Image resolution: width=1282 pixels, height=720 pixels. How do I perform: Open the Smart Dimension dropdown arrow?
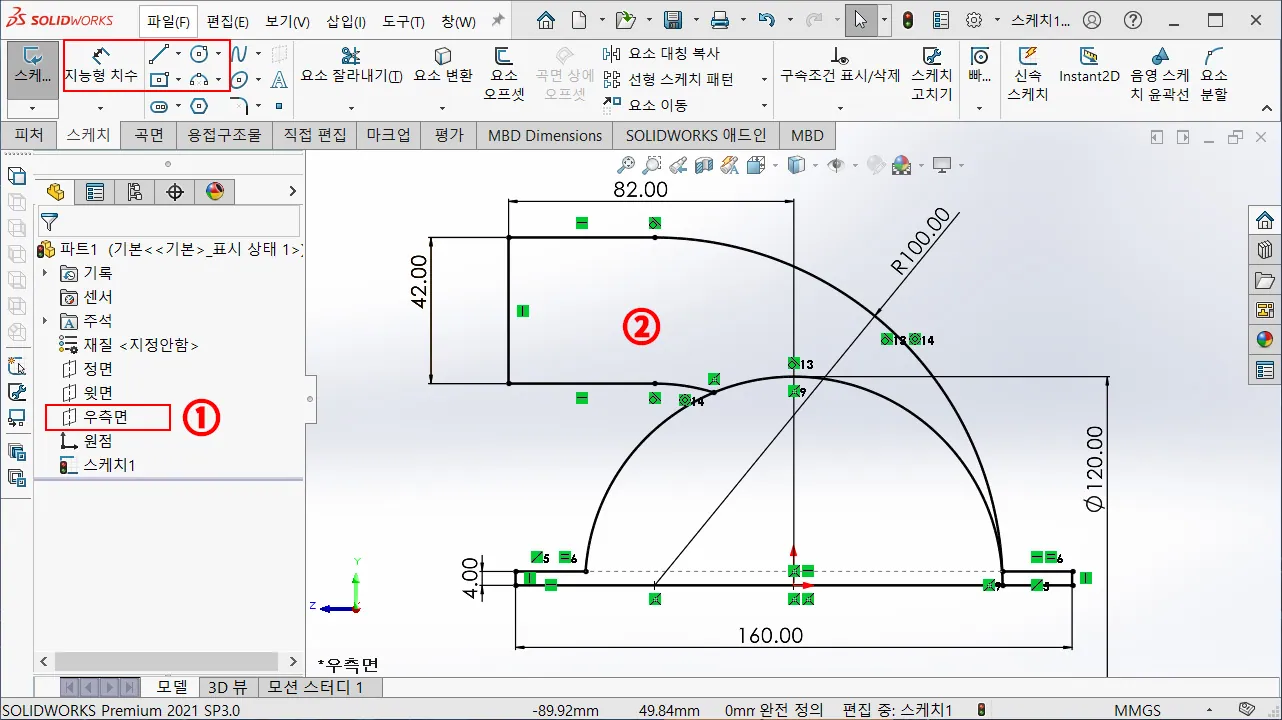(x=101, y=106)
